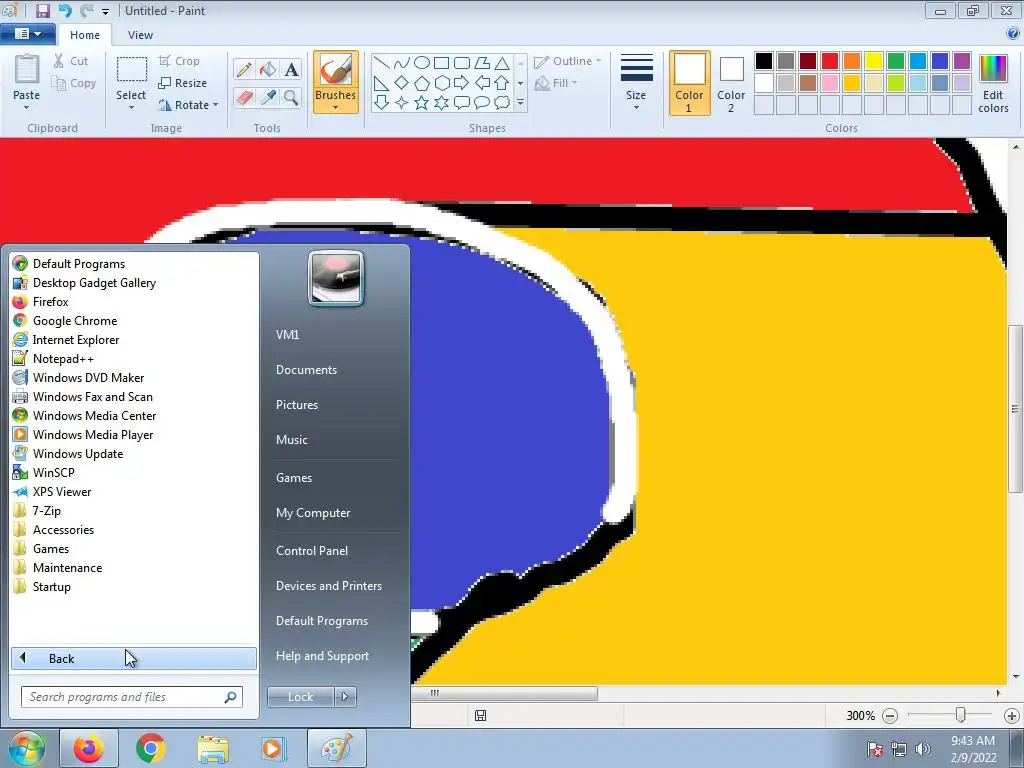Select the Color picker eyedropper tool
Viewport: 1024px width, 768px height.
click(x=268, y=98)
